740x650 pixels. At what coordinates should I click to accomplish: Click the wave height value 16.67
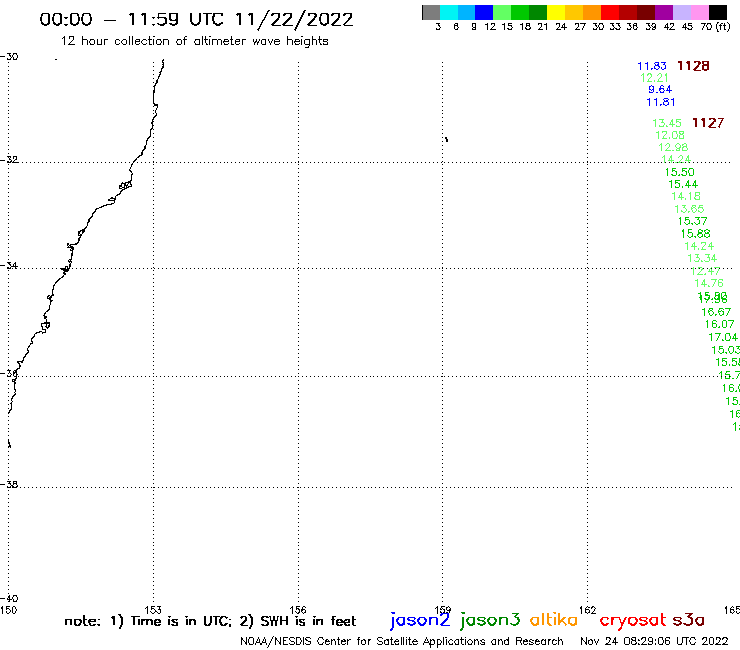tap(716, 312)
